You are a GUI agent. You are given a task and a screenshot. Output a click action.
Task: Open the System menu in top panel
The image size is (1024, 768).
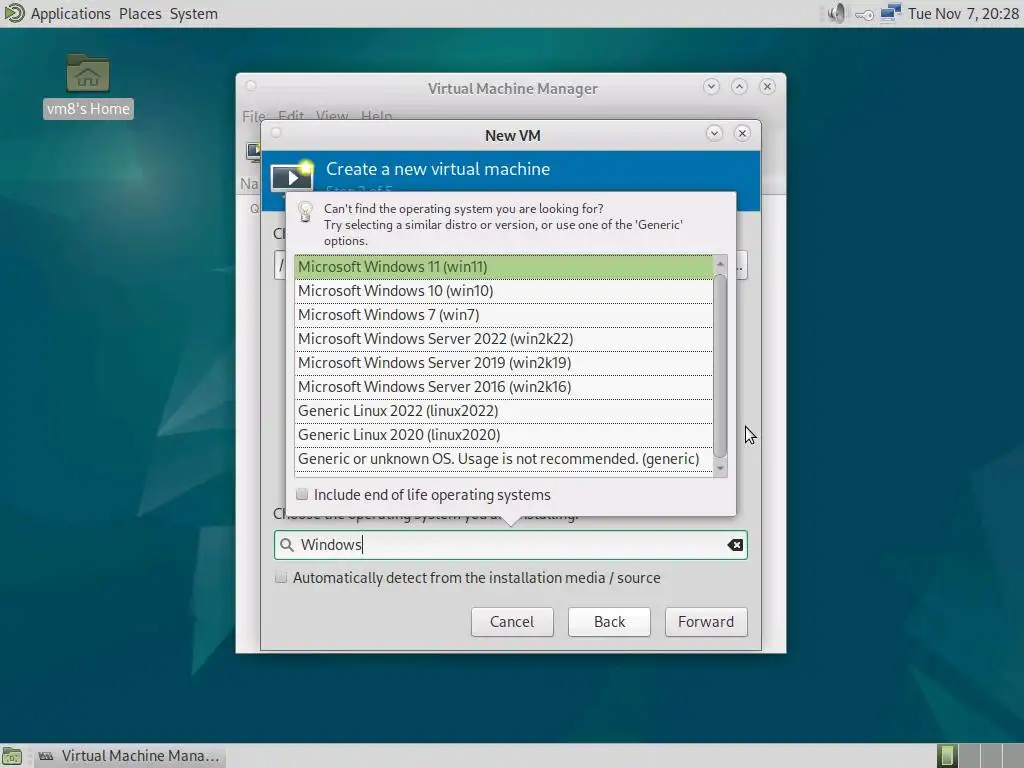(193, 14)
